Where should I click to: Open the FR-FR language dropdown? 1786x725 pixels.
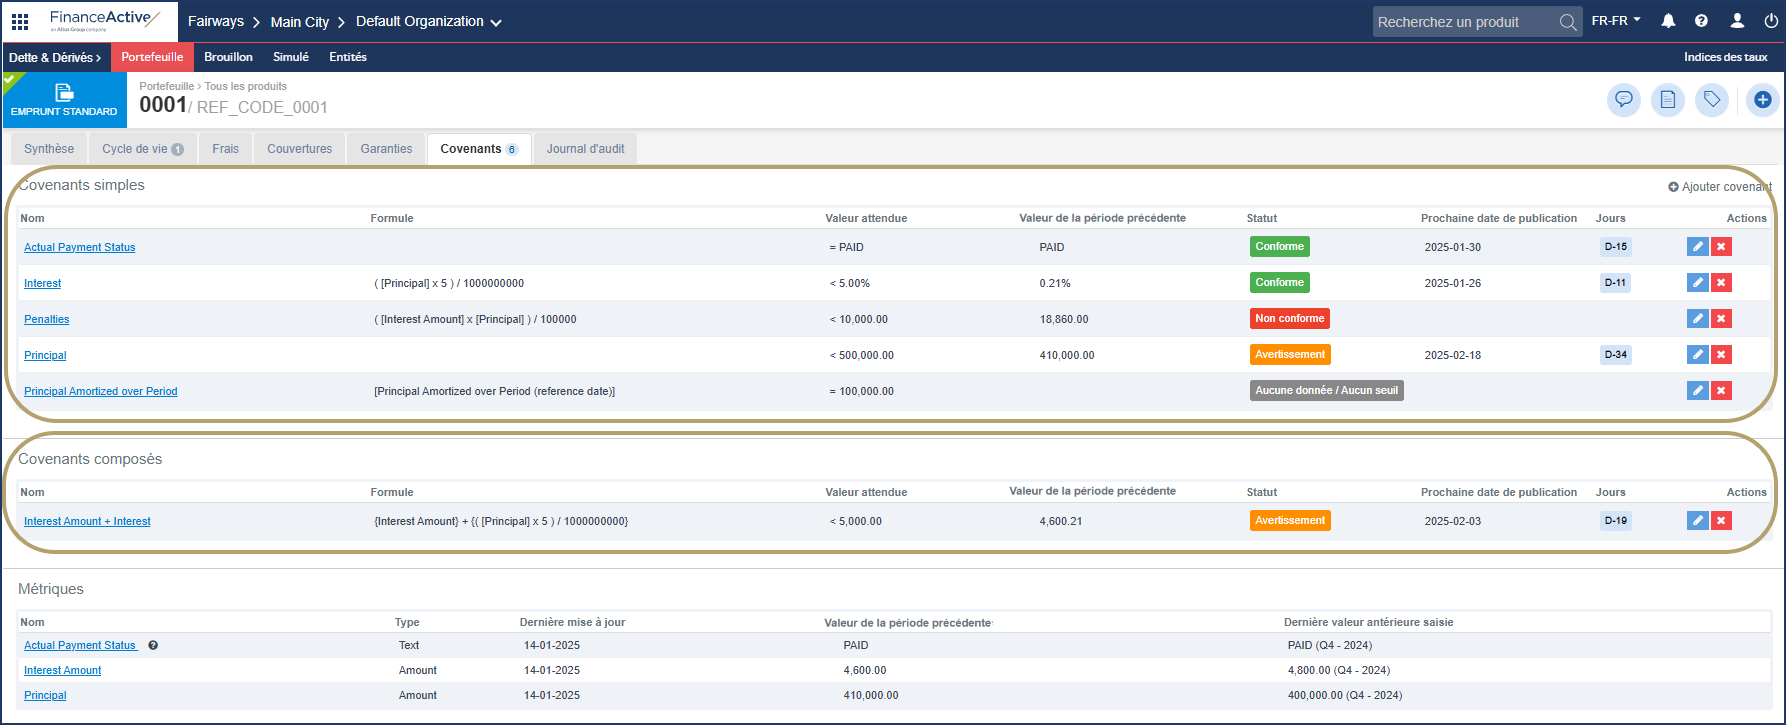pyautogui.click(x=1616, y=21)
